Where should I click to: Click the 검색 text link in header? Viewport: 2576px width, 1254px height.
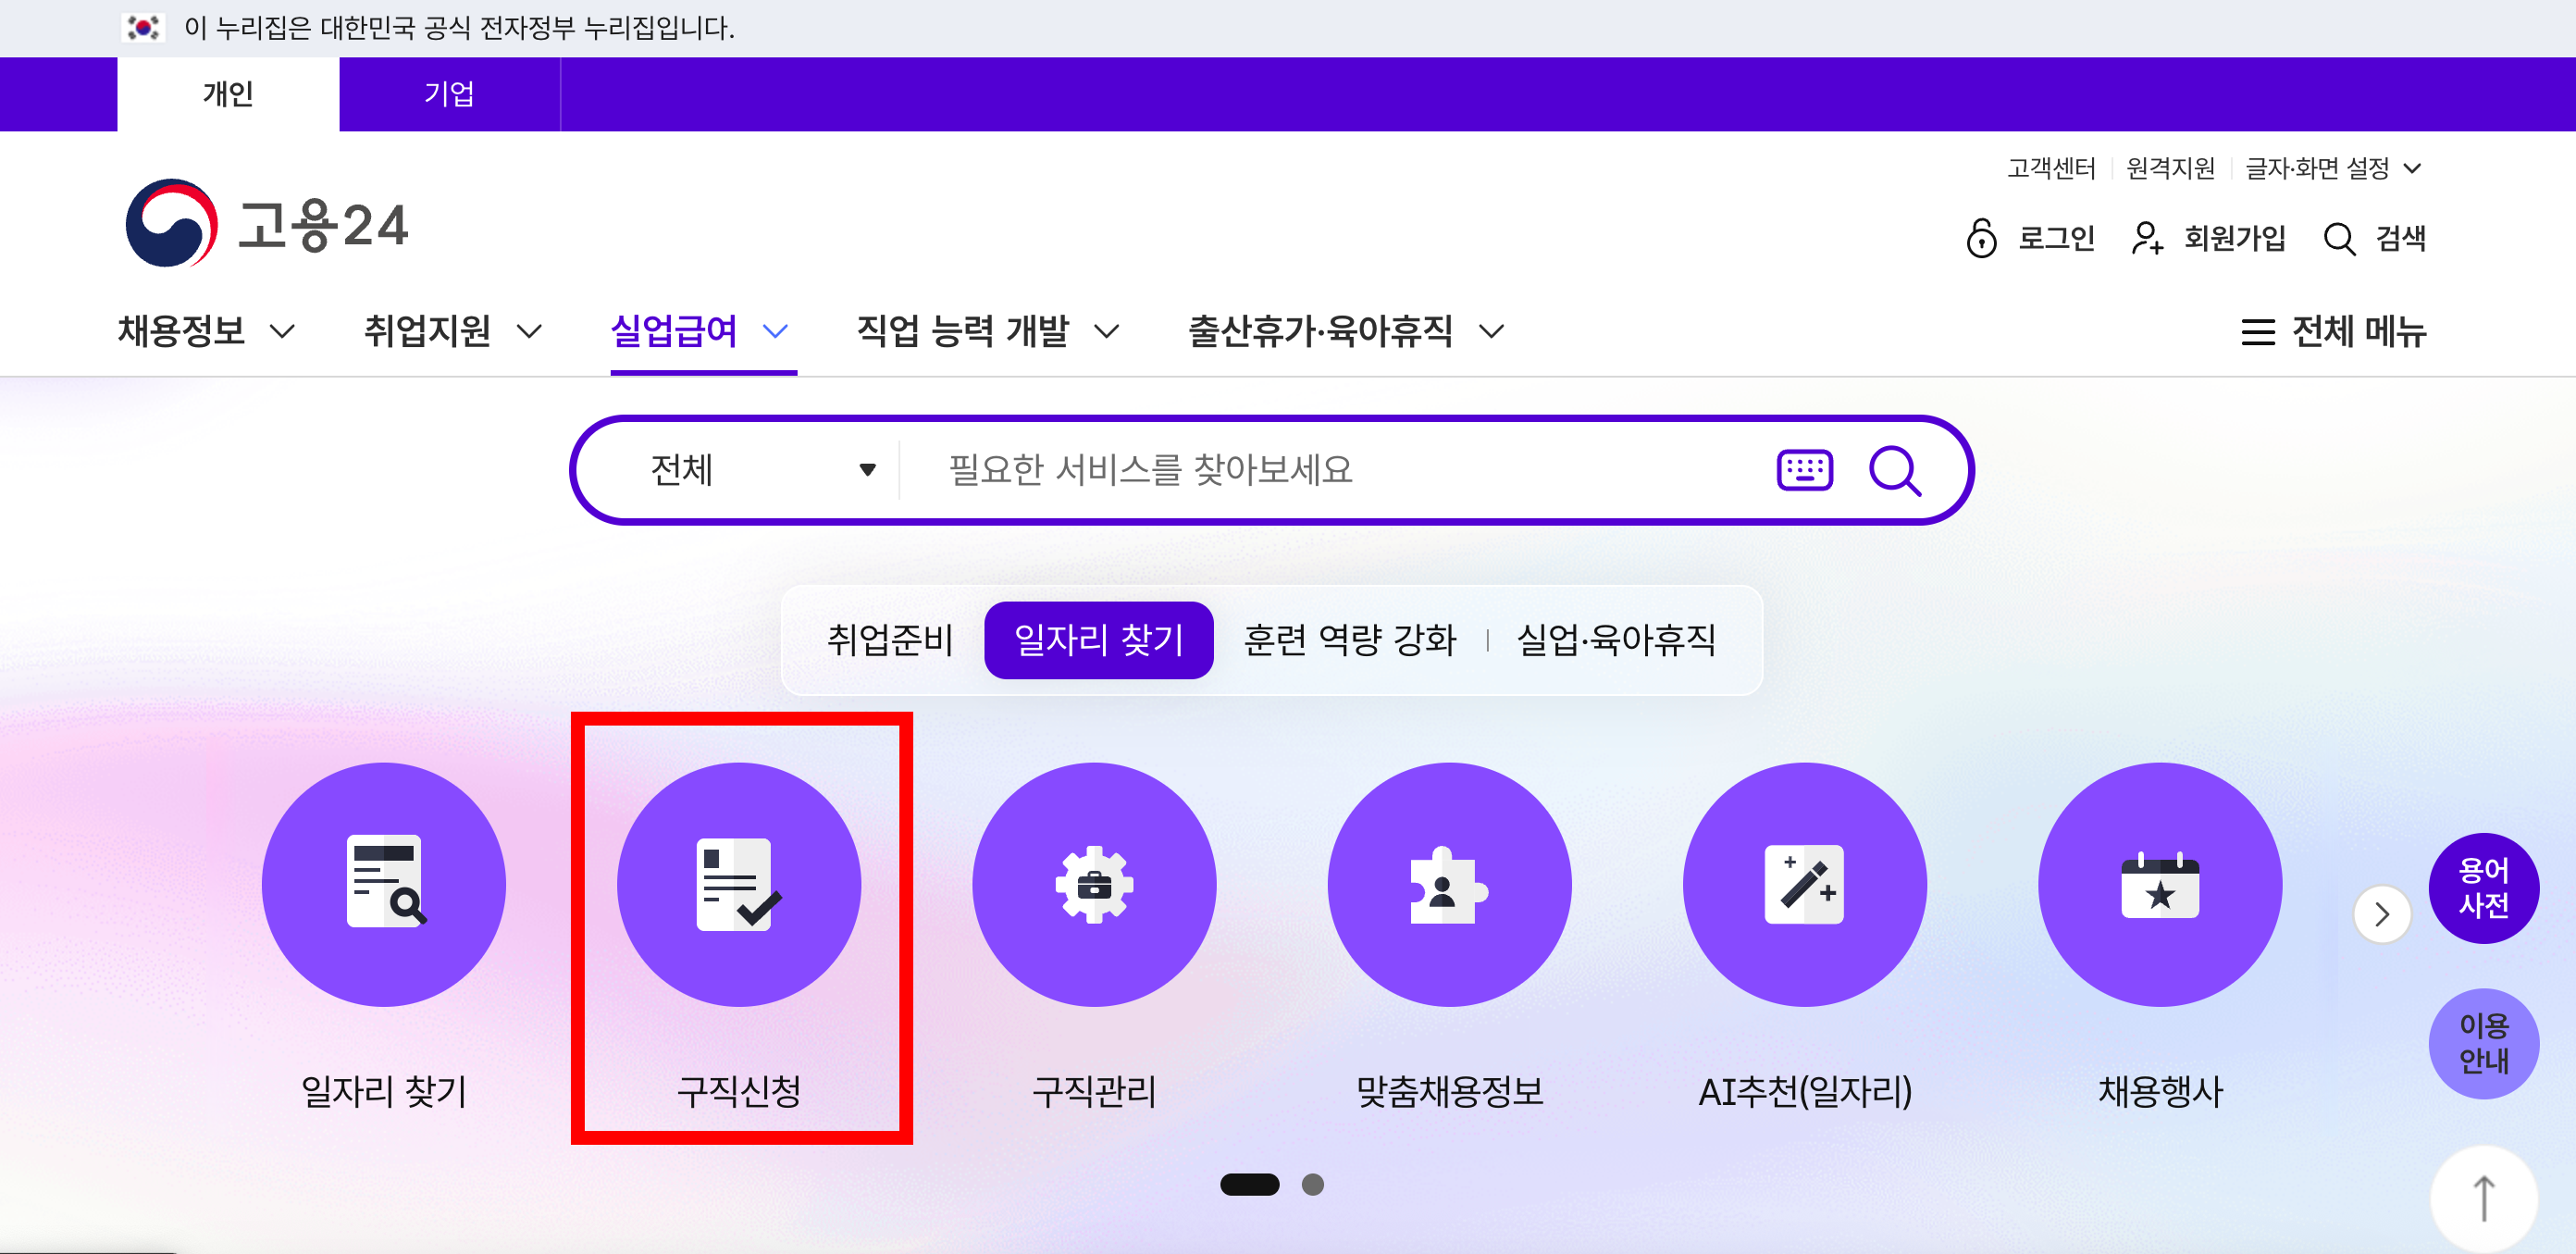2400,238
